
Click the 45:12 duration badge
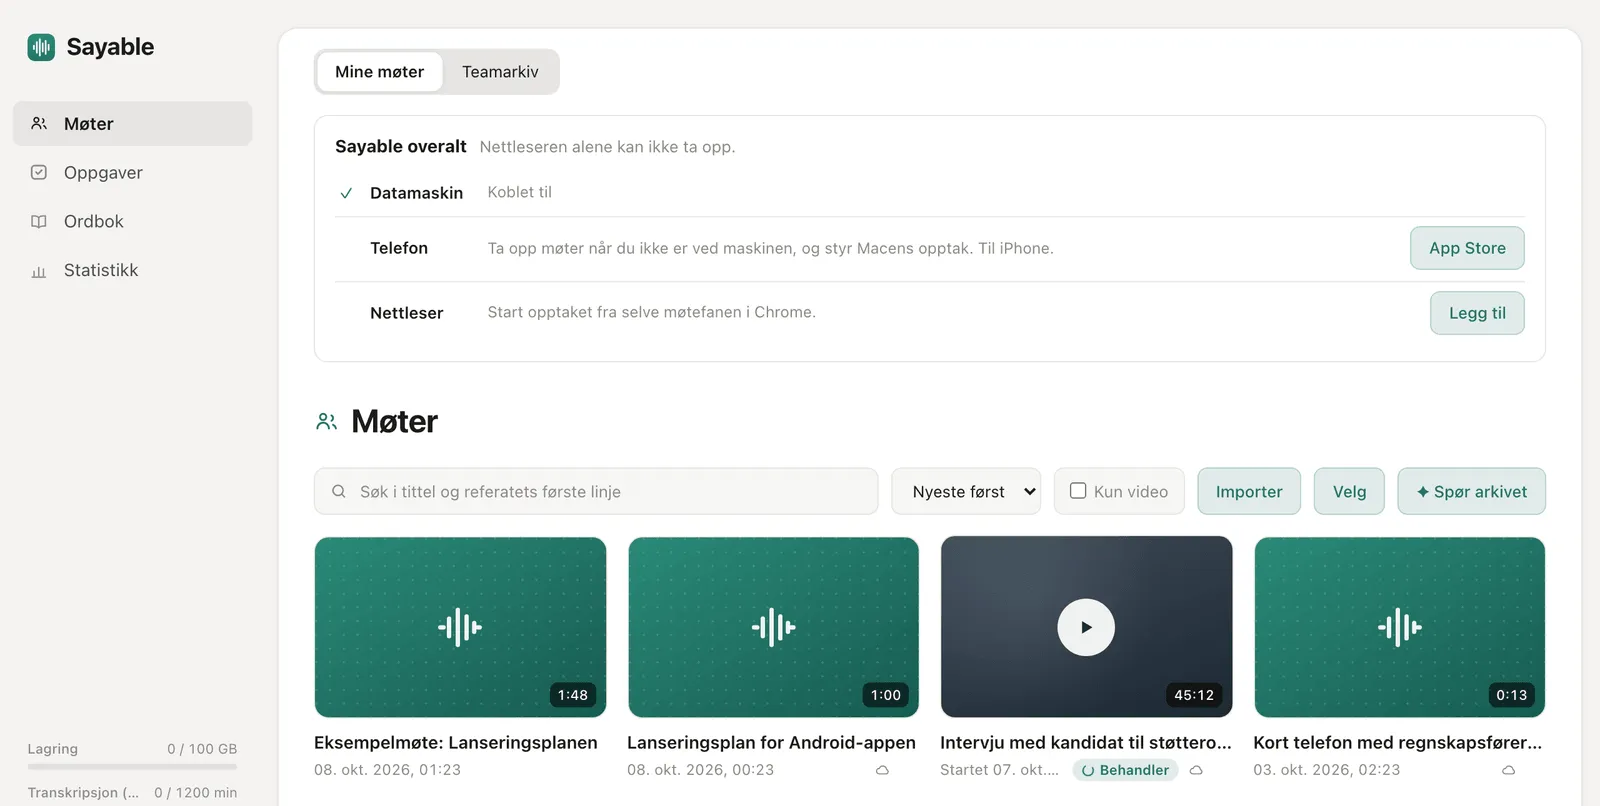click(1194, 695)
